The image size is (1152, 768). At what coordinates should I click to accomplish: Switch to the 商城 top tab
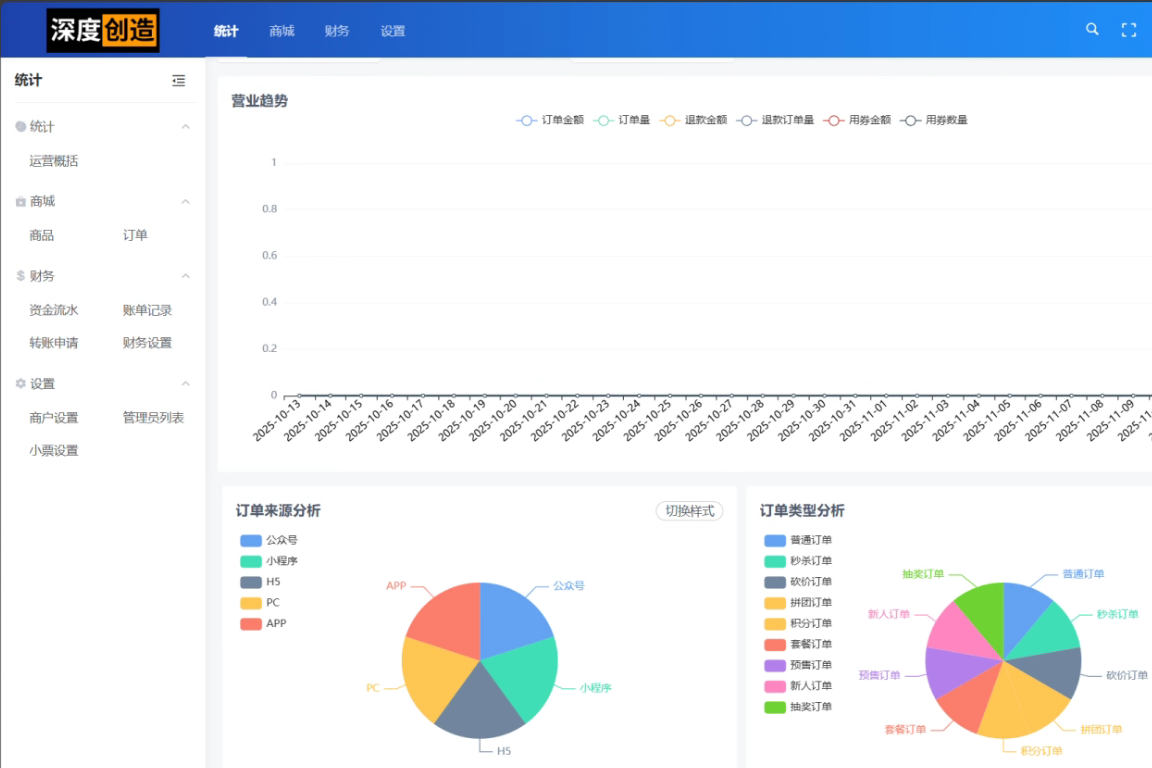[282, 31]
